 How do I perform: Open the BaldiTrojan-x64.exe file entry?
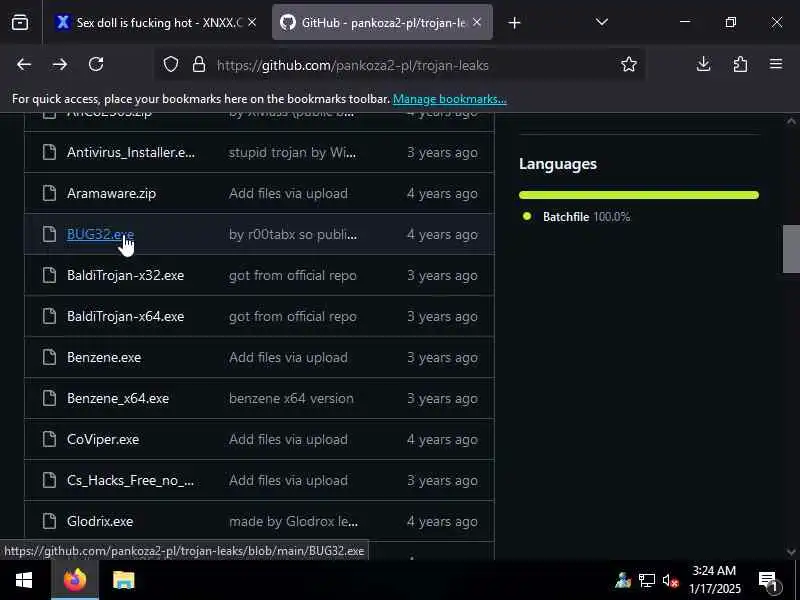(126, 316)
